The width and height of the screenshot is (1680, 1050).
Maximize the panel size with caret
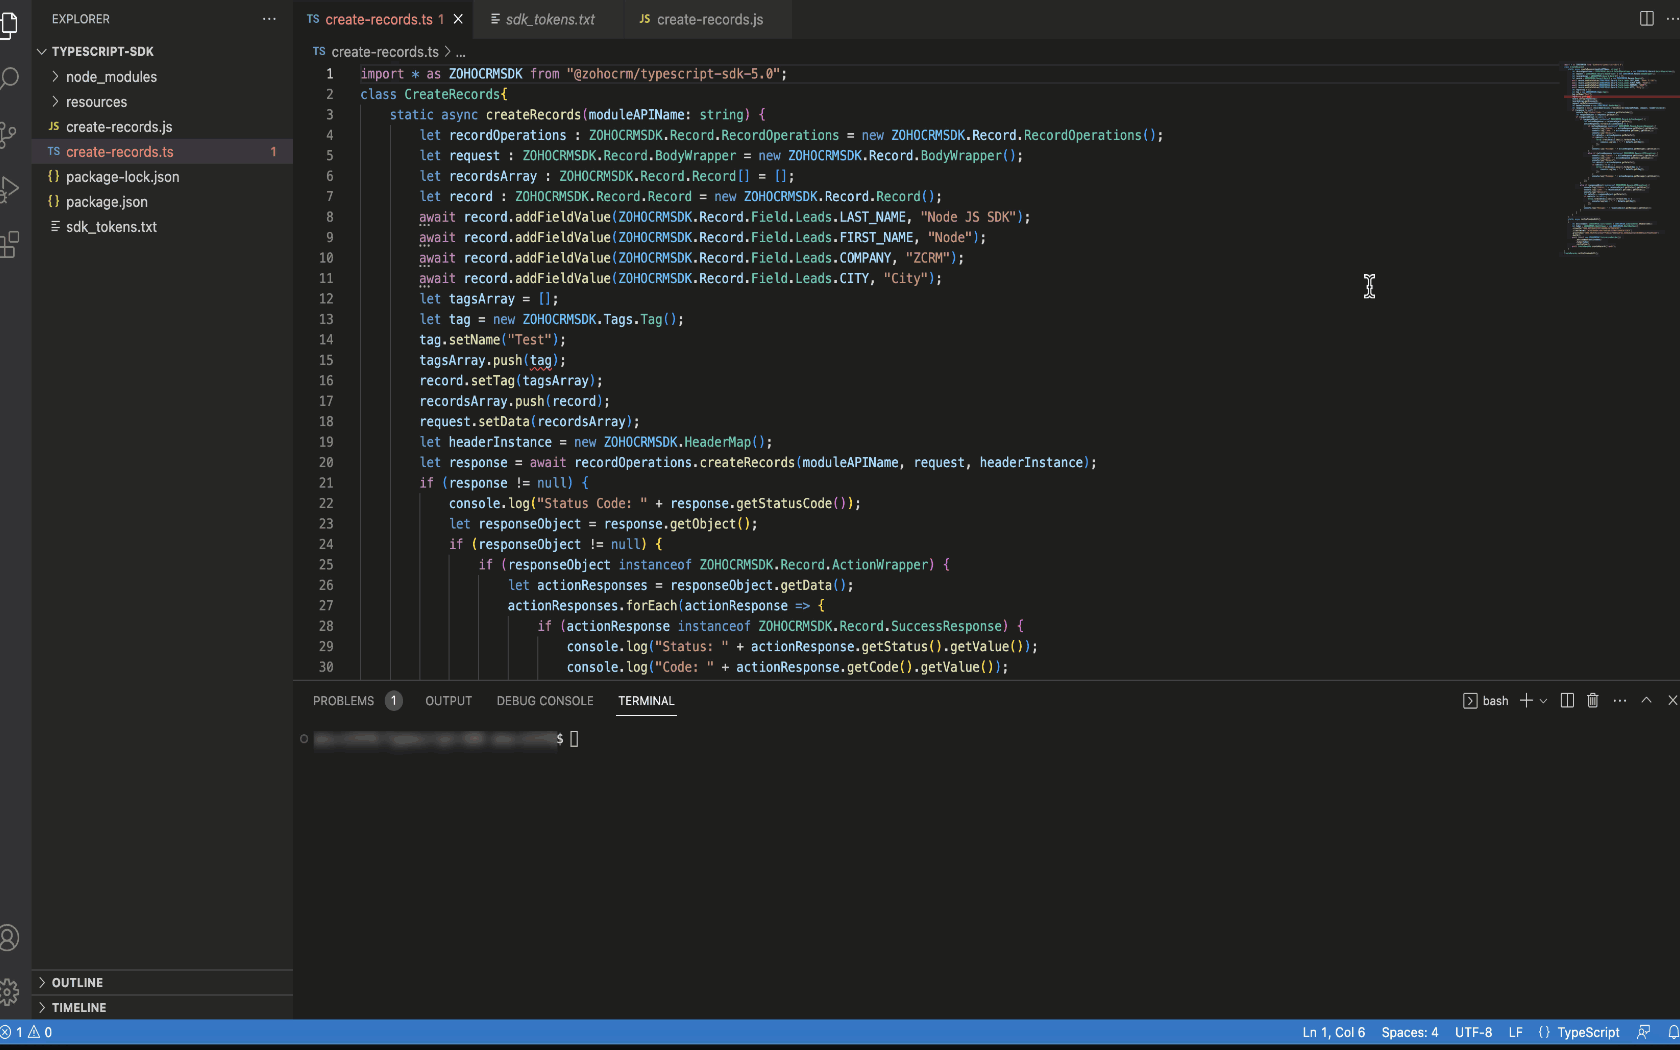[x=1646, y=701]
